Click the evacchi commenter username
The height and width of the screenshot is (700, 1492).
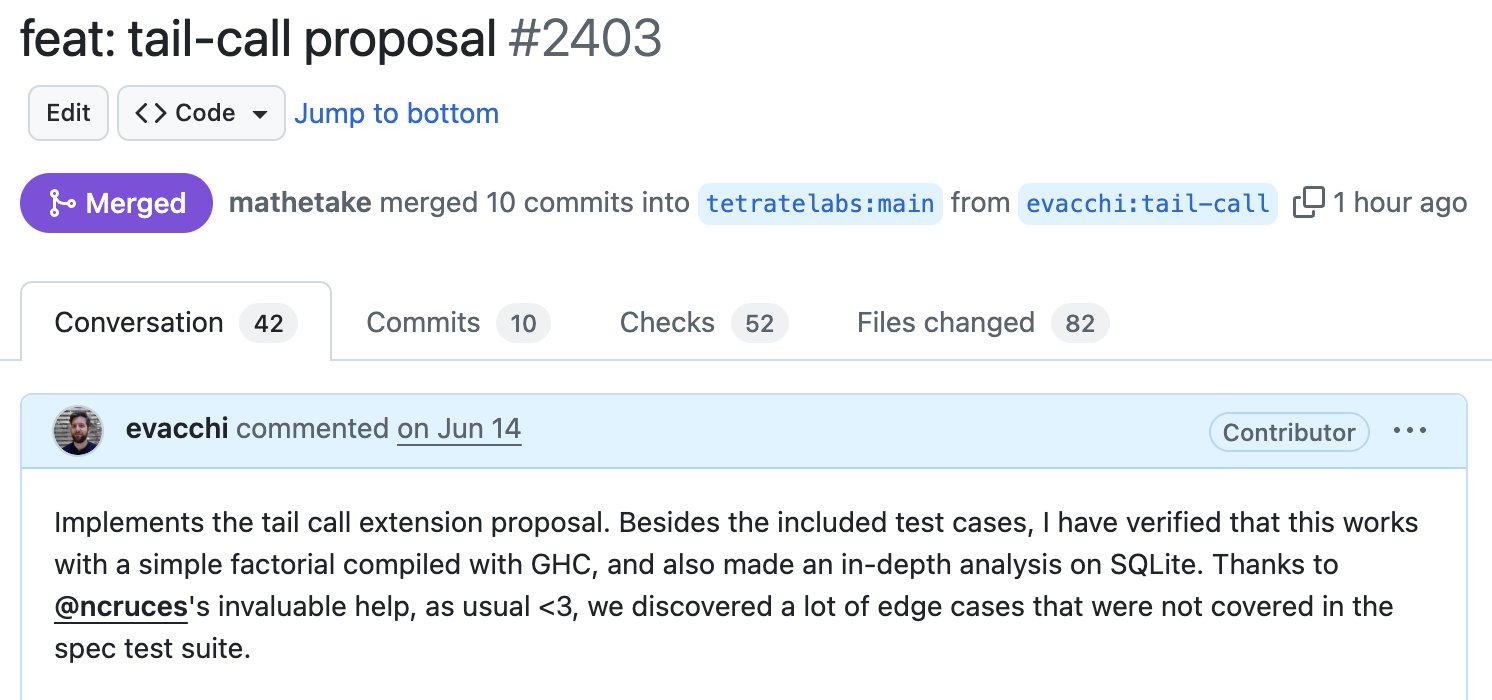pyautogui.click(x=177, y=429)
